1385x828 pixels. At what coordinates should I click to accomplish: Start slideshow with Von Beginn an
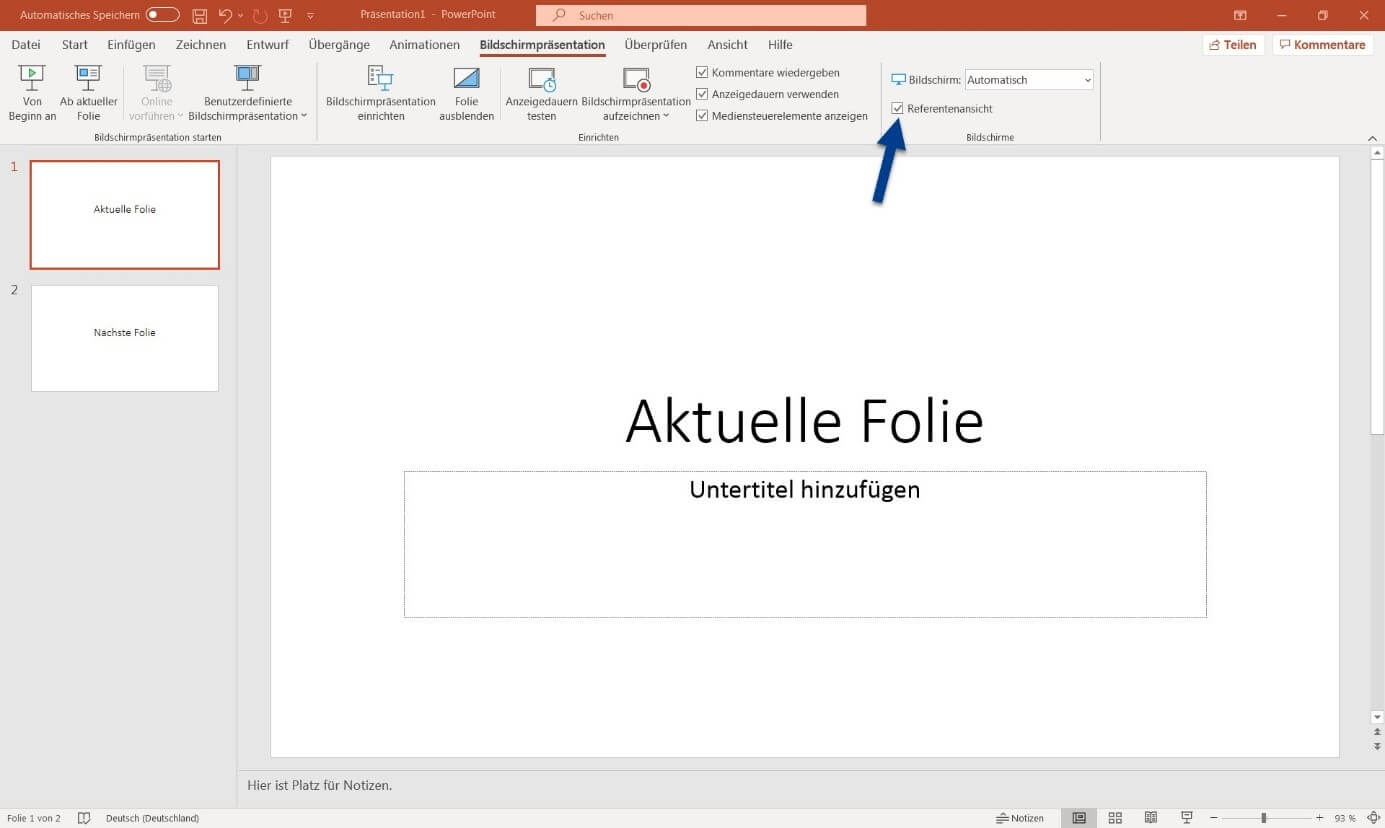pyautogui.click(x=32, y=93)
